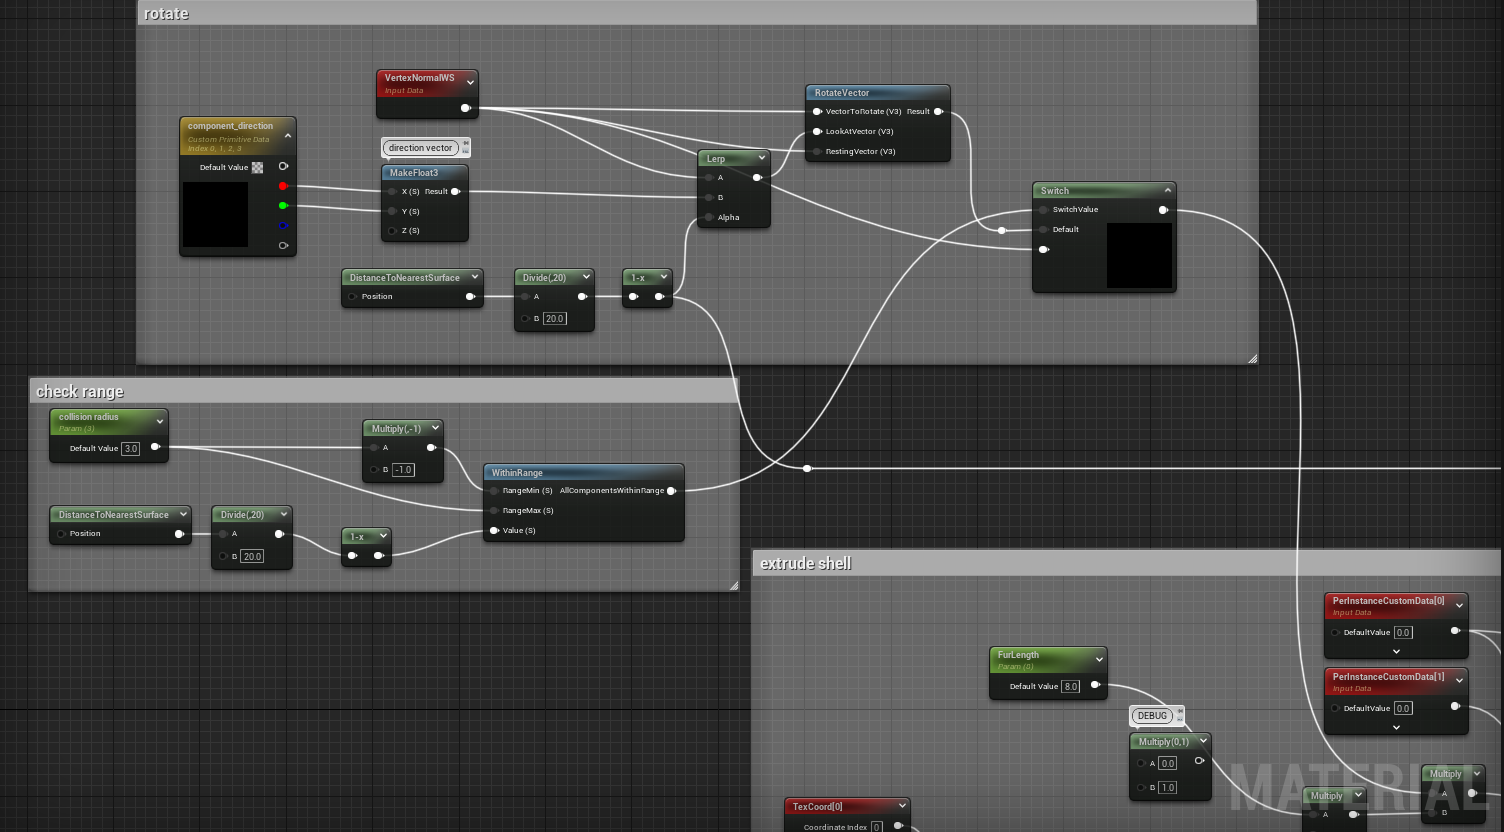The height and width of the screenshot is (832, 1504).
Task: Collapse the component_direction node preview
Action: (x=288, y=136)
